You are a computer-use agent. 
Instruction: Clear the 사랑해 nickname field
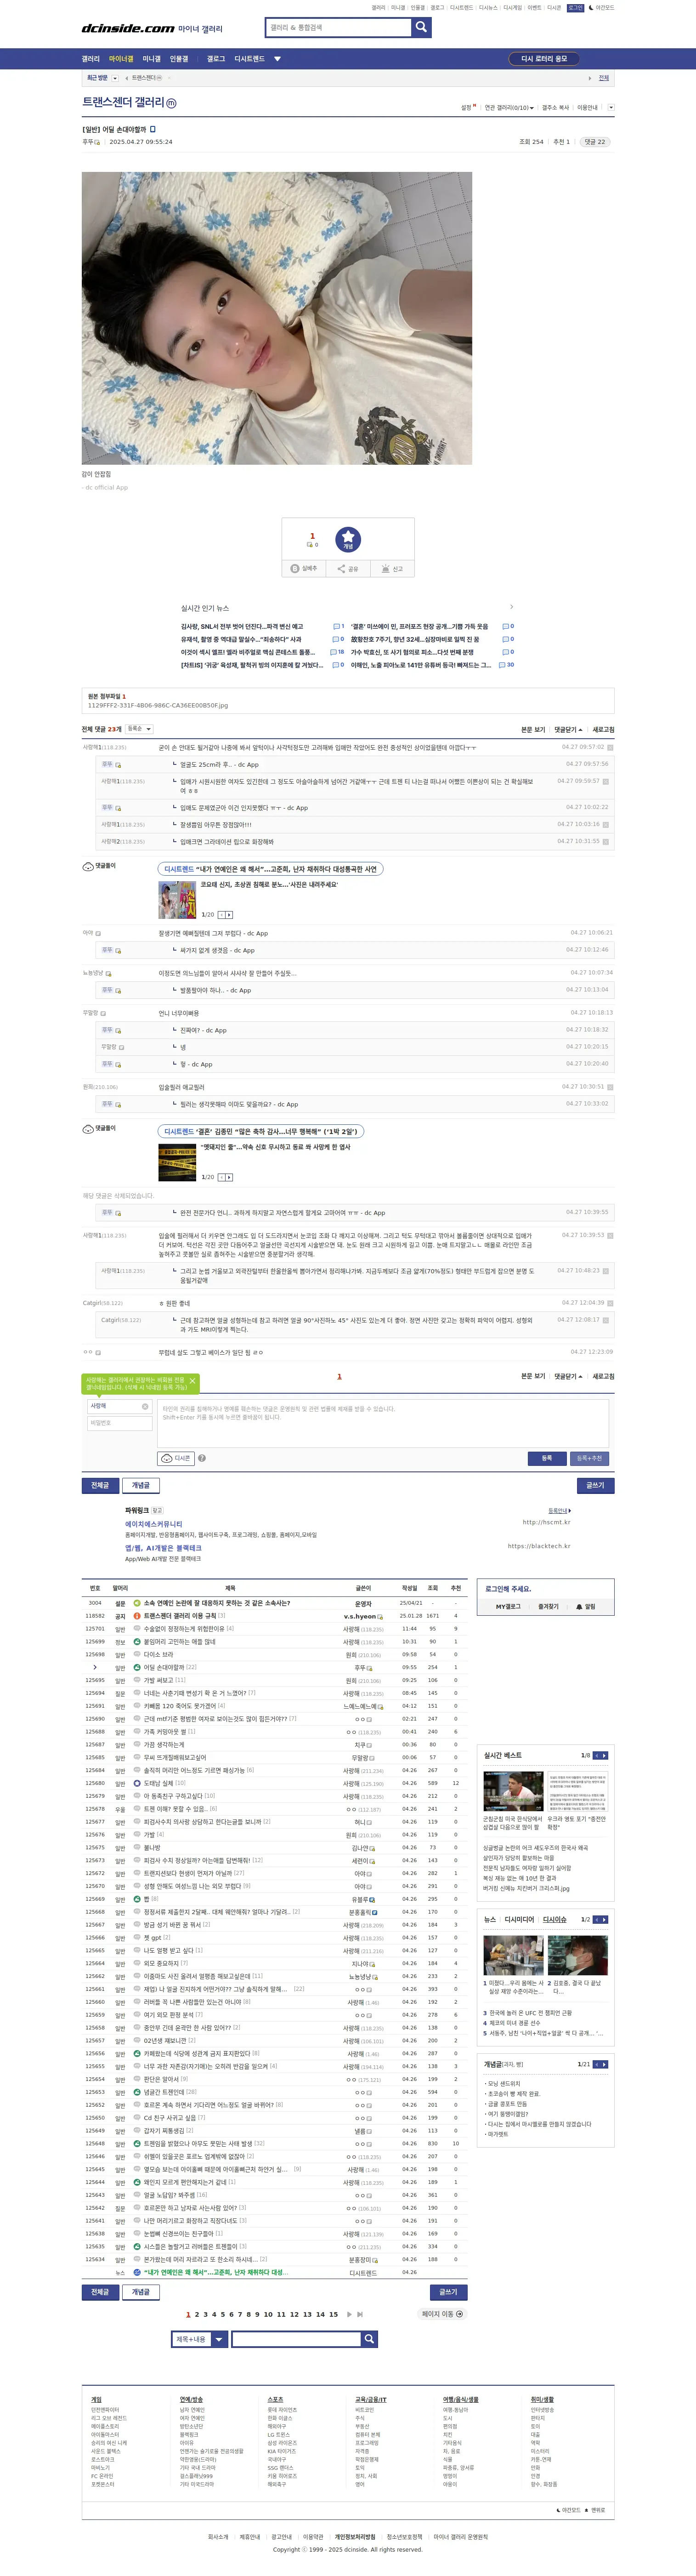145,1406
